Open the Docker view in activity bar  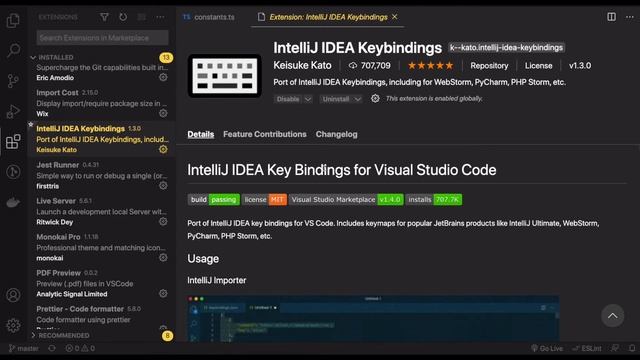(x=13, y=202)
